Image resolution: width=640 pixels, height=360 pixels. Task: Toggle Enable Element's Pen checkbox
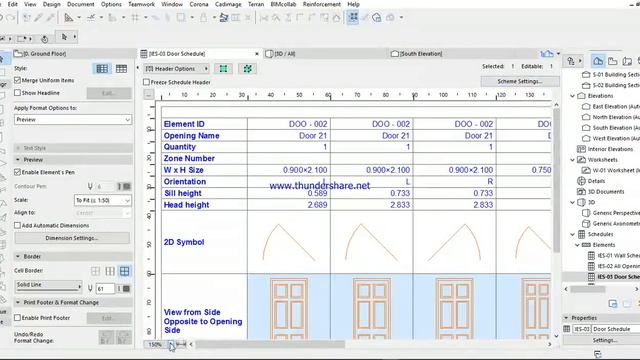[17, 172]
